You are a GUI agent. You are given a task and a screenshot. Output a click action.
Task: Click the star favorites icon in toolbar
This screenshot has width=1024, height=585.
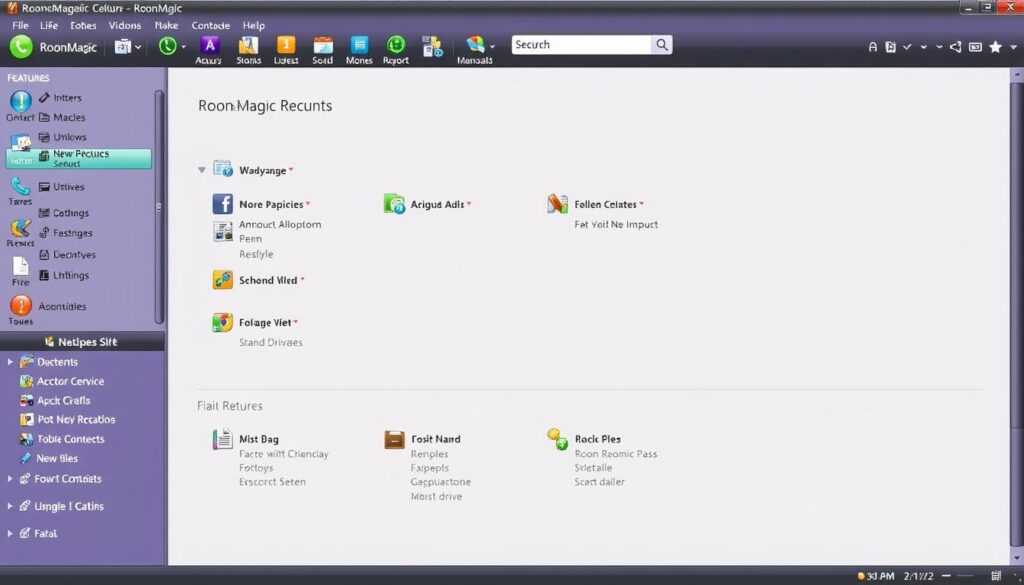coord(995,47)
